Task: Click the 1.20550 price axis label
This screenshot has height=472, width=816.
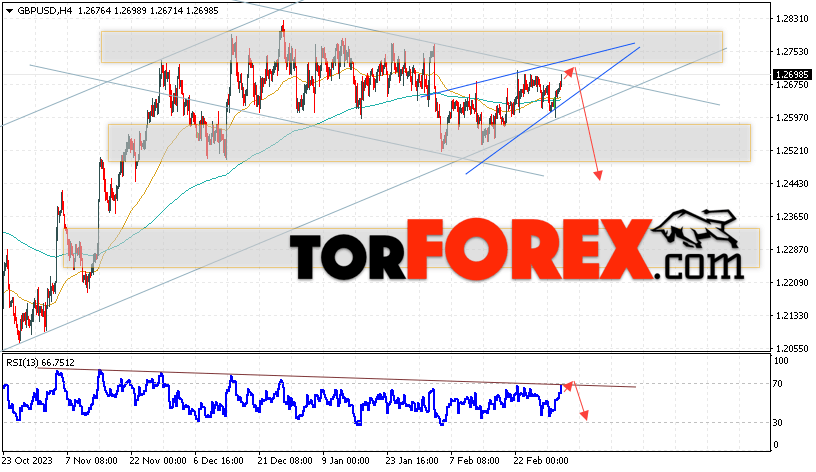Action: pyautogui.click(x=792, y=348)
